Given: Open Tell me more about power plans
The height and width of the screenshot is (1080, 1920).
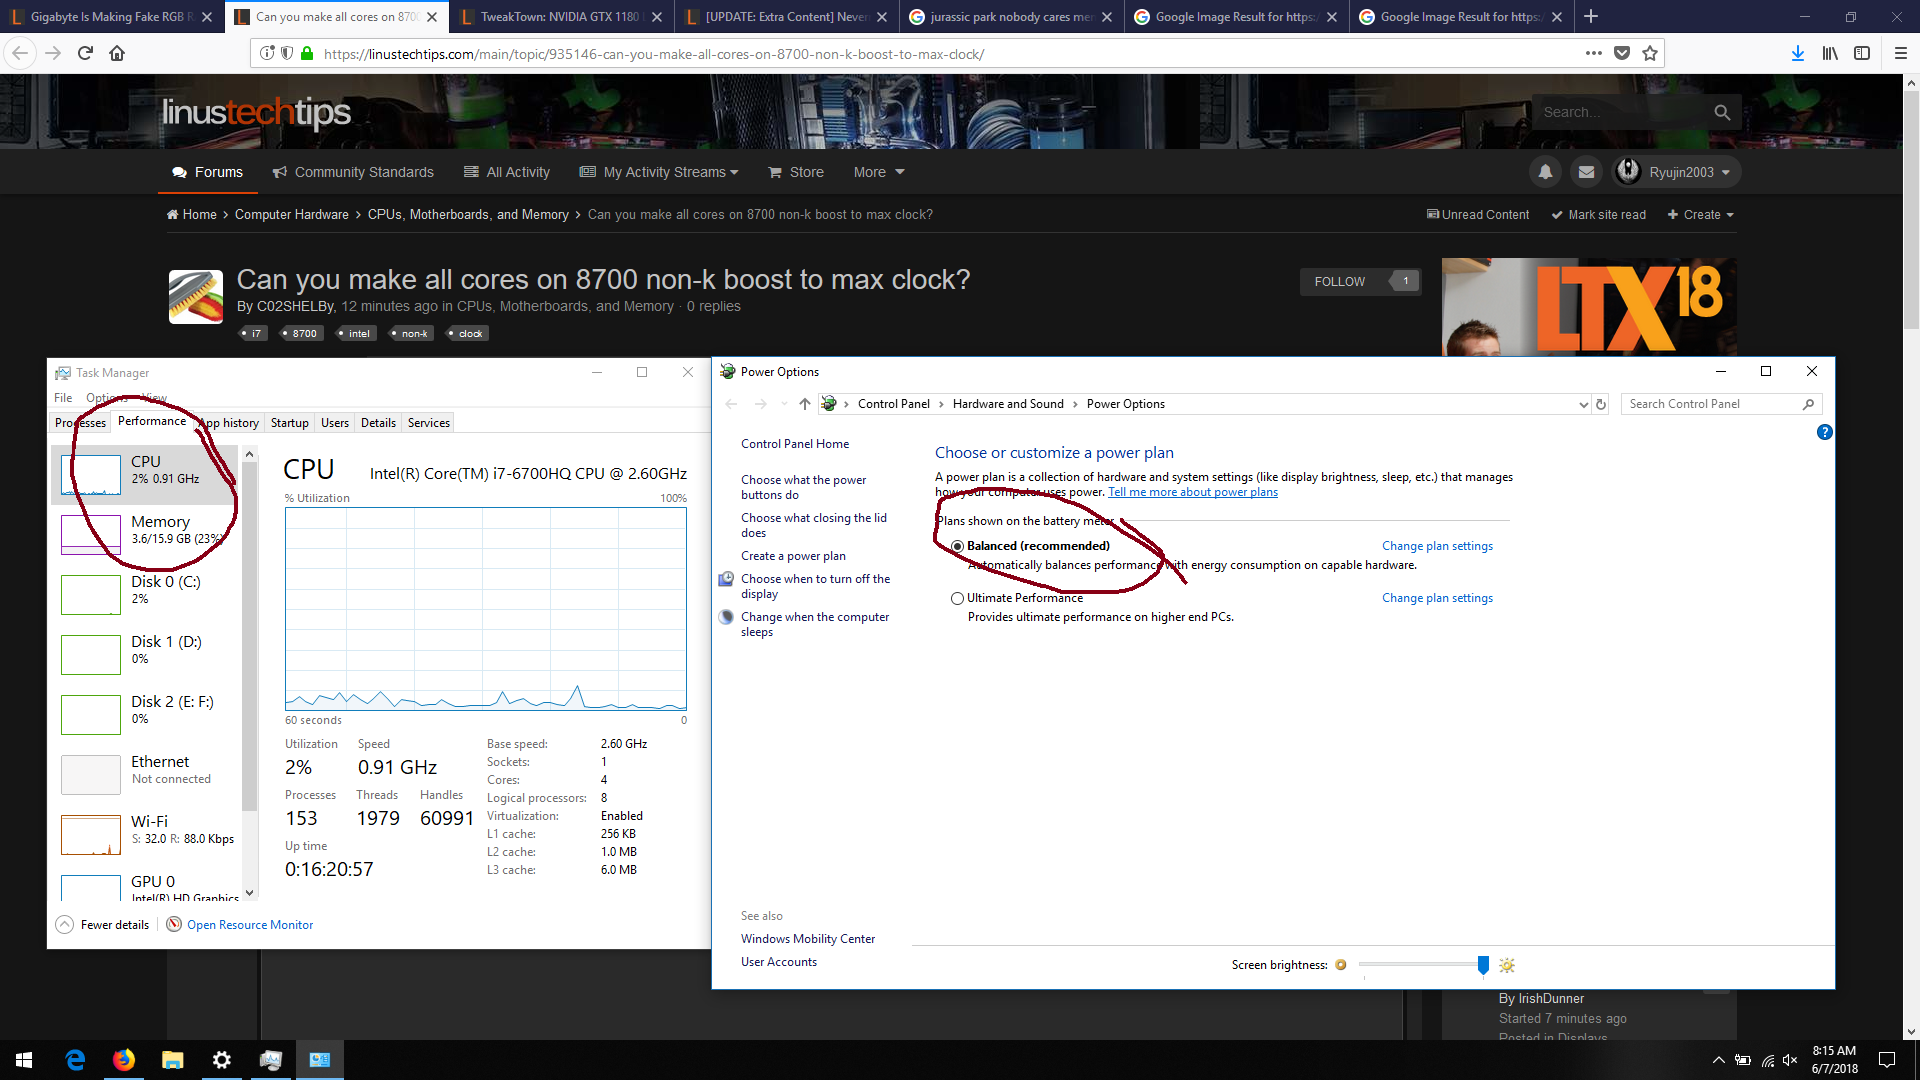Looking at the screenshot, I should pyautogui.click(x=1192, y=492).
